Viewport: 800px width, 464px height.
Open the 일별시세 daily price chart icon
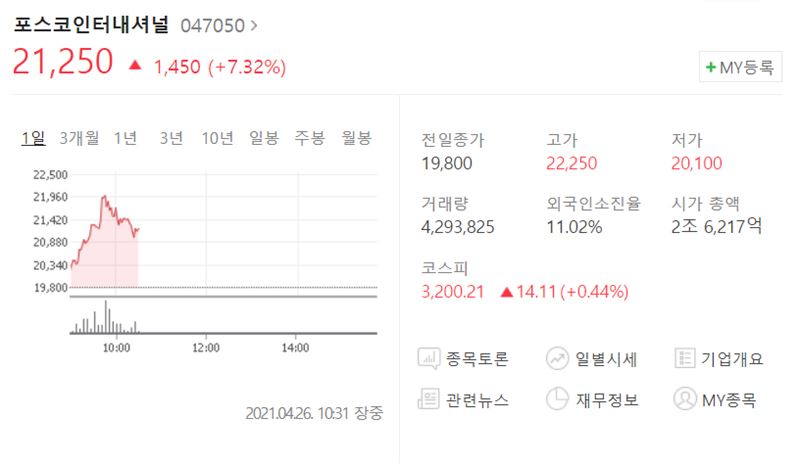tap(557, 358)
